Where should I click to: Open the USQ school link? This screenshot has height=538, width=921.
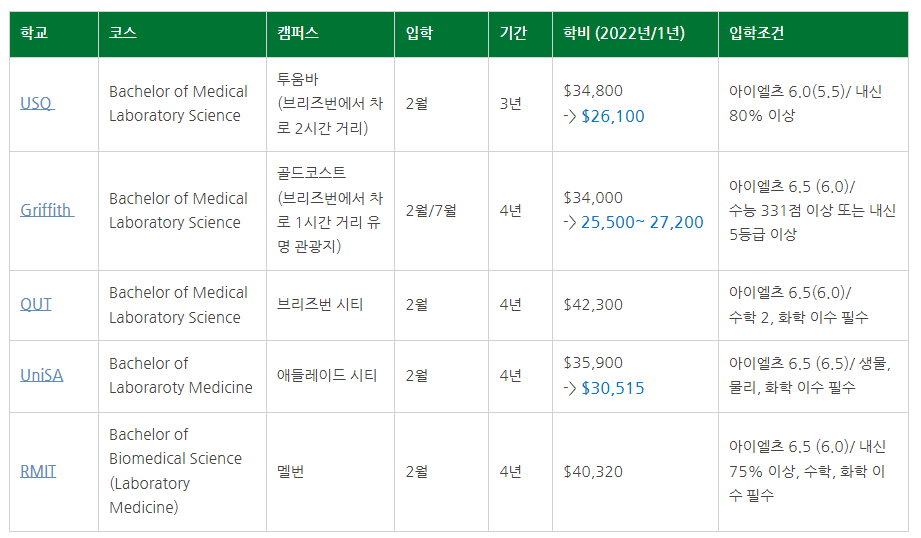coord(37,103)
